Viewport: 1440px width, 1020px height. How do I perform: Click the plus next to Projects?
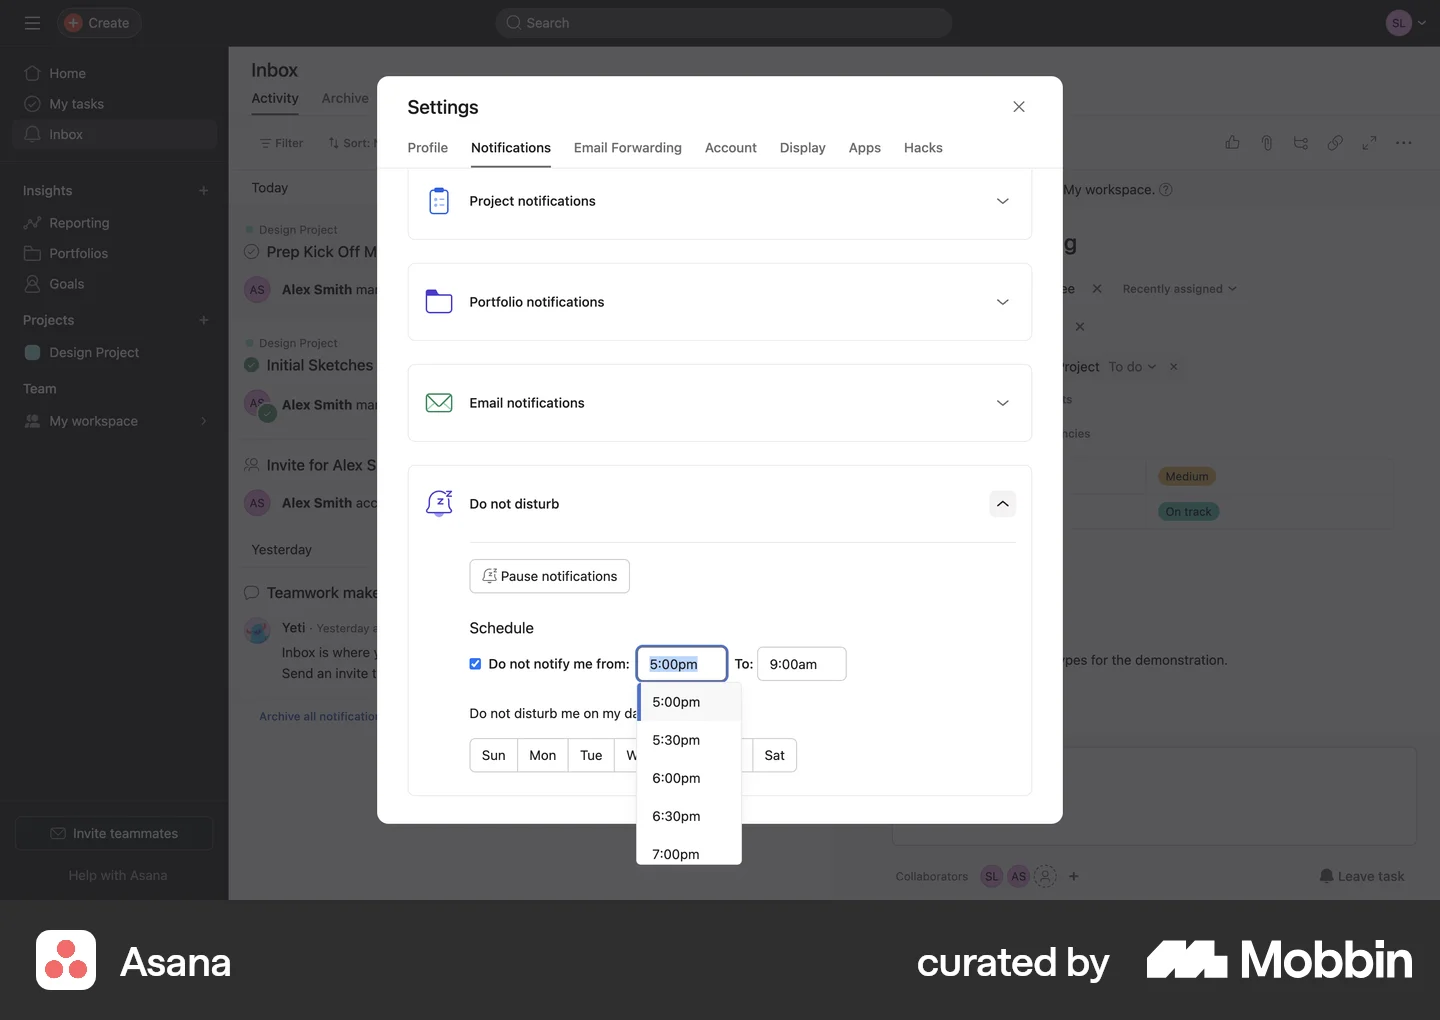coord(204,320)
